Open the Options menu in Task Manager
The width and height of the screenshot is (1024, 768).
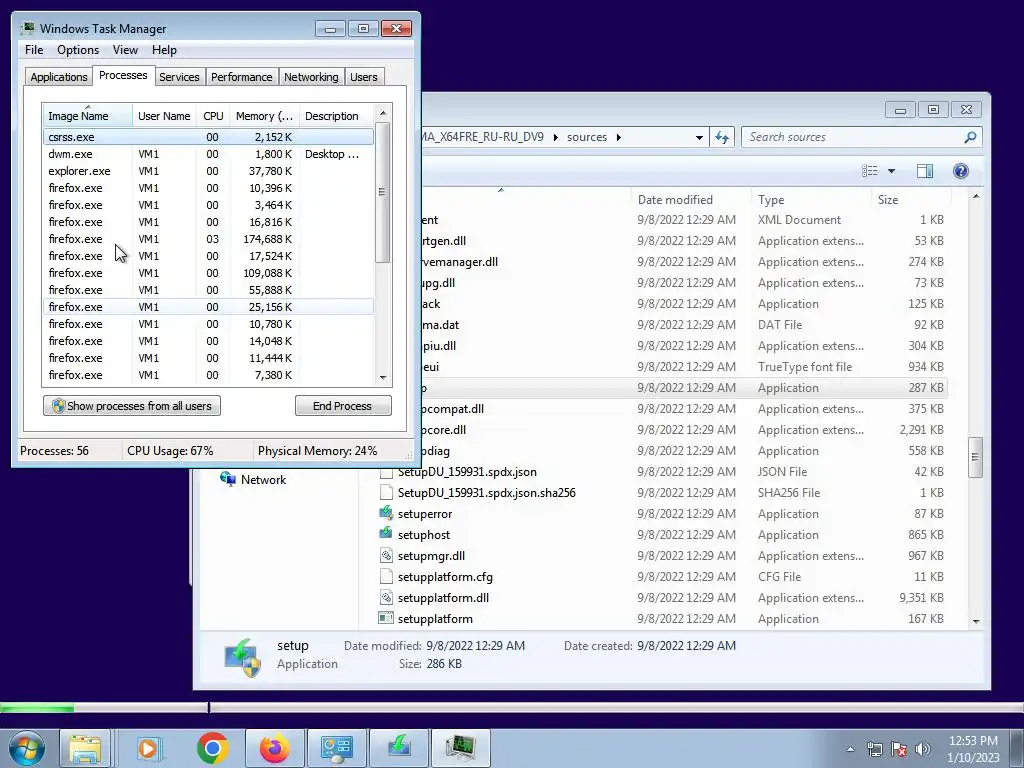[78, 50]
